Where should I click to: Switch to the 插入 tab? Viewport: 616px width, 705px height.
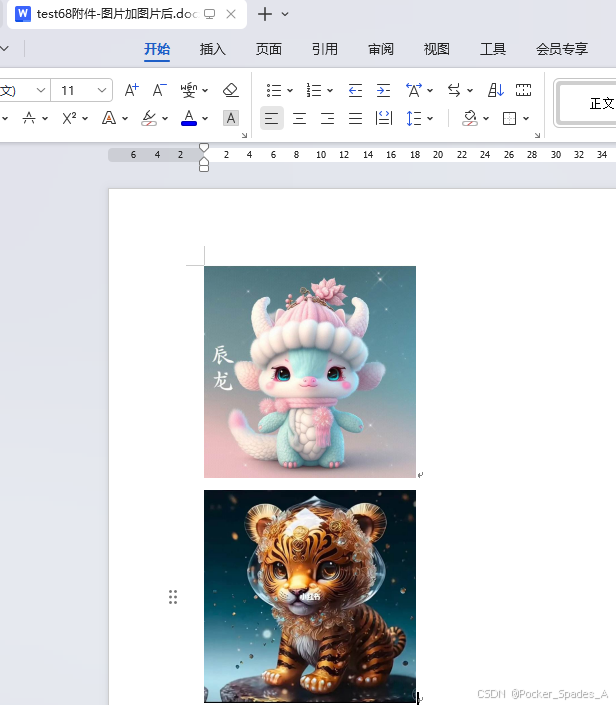point(213,49)
